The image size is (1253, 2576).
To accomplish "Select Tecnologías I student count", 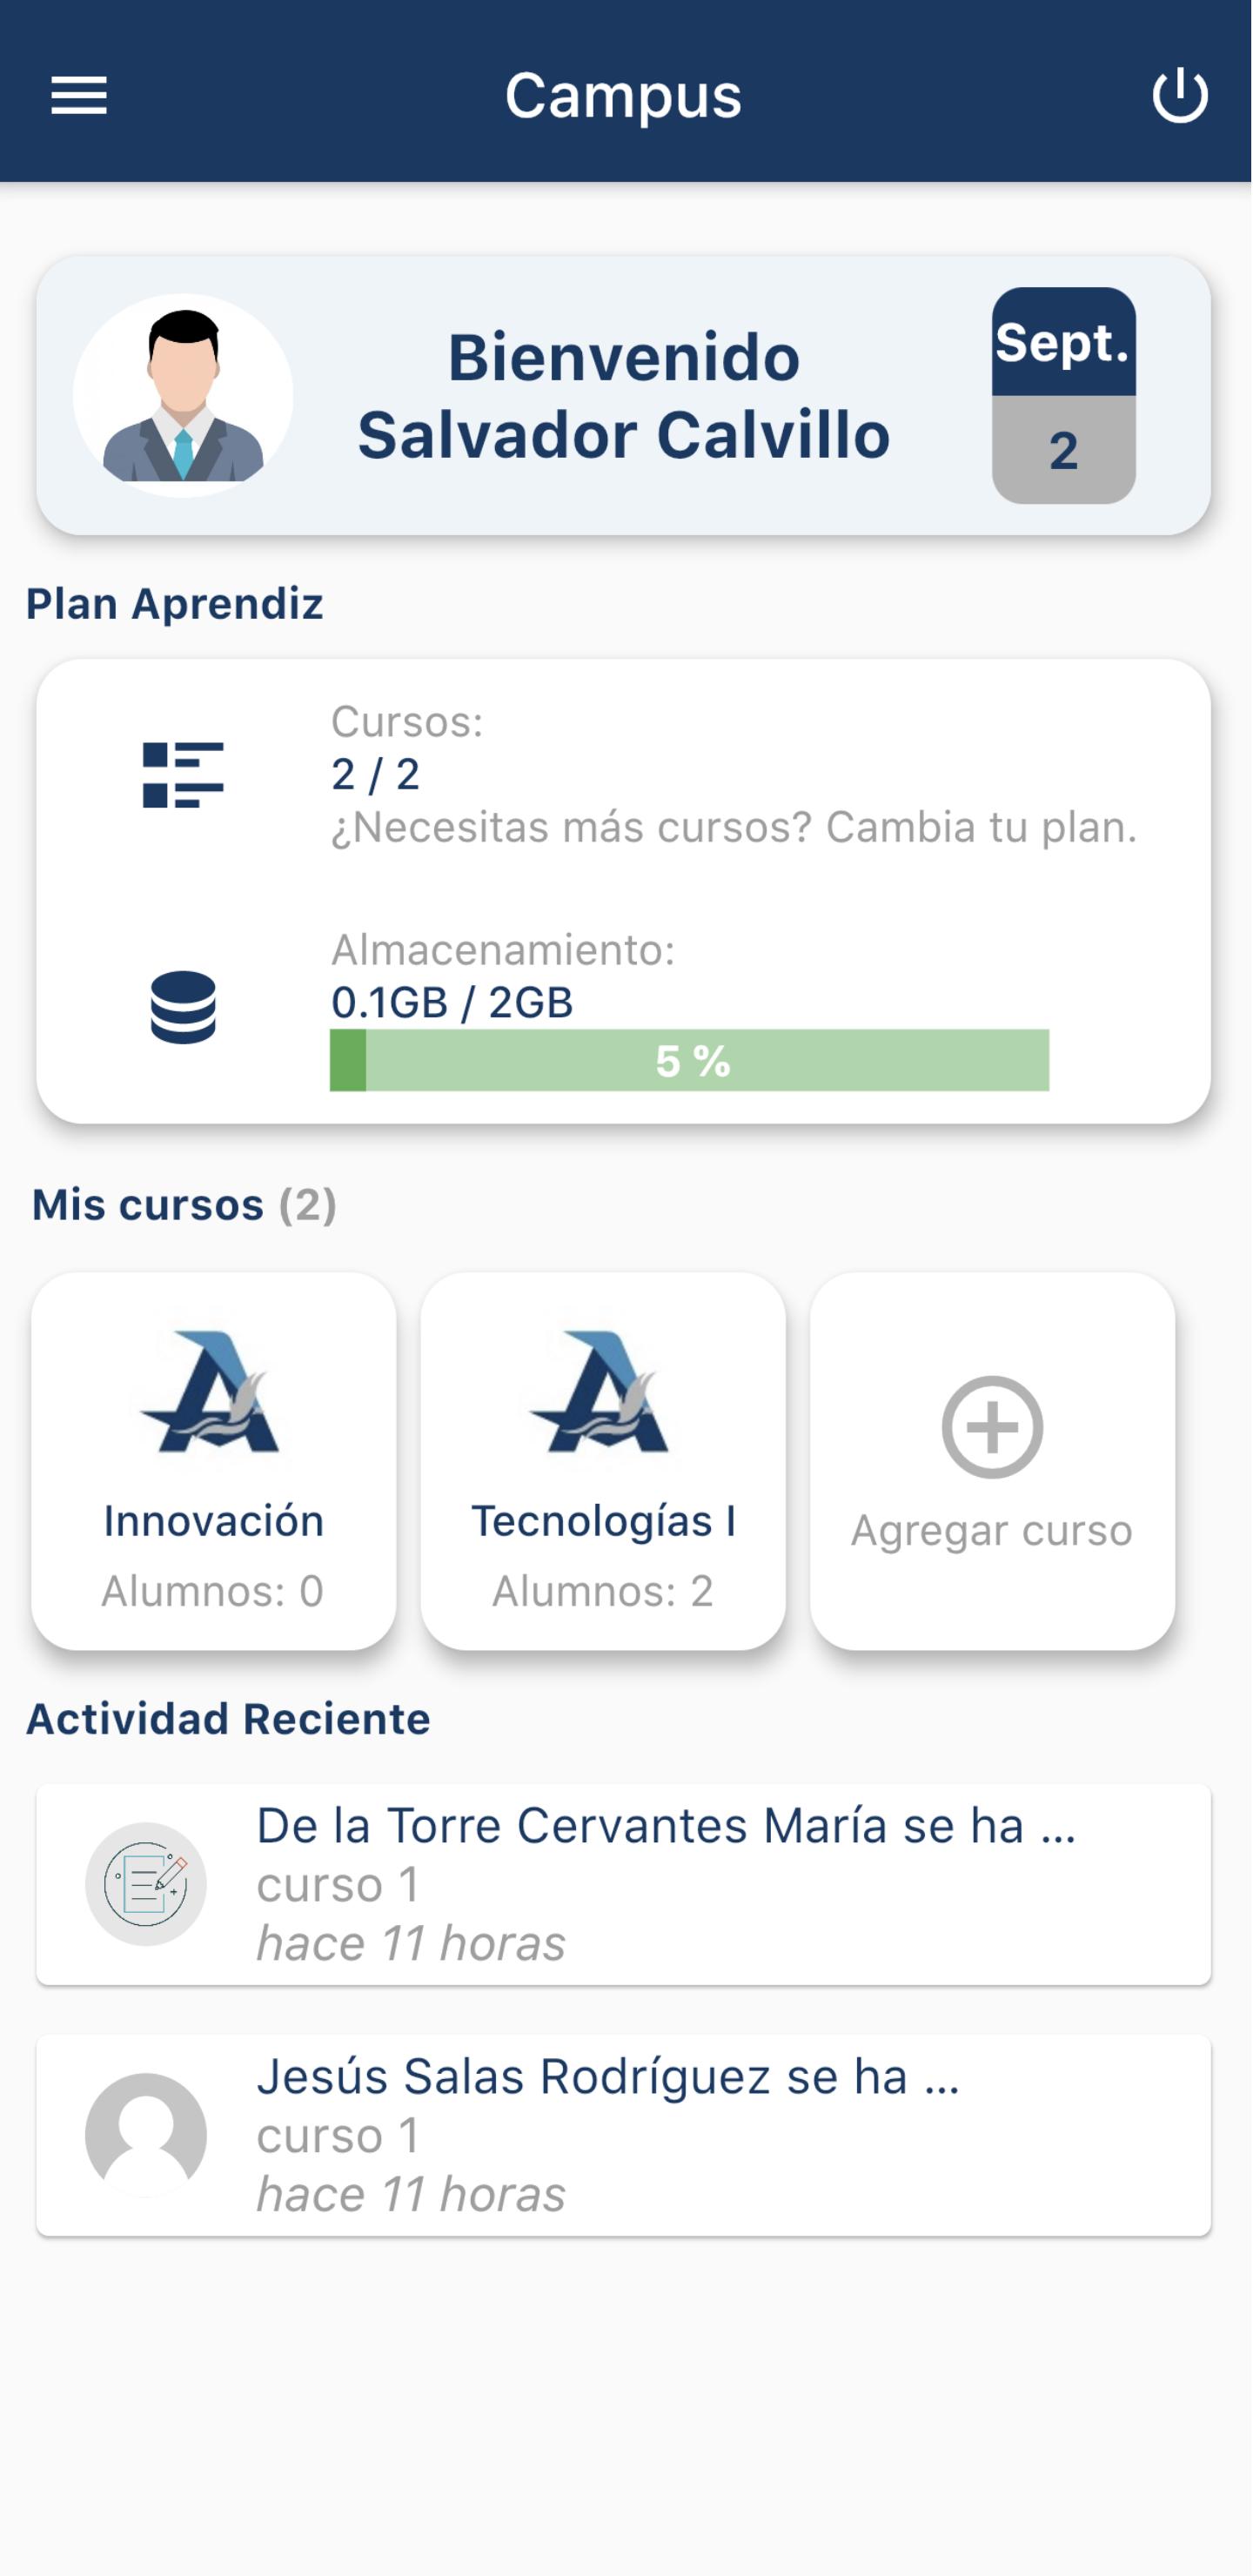I will pyautogui.click(x=603, y=1591).
